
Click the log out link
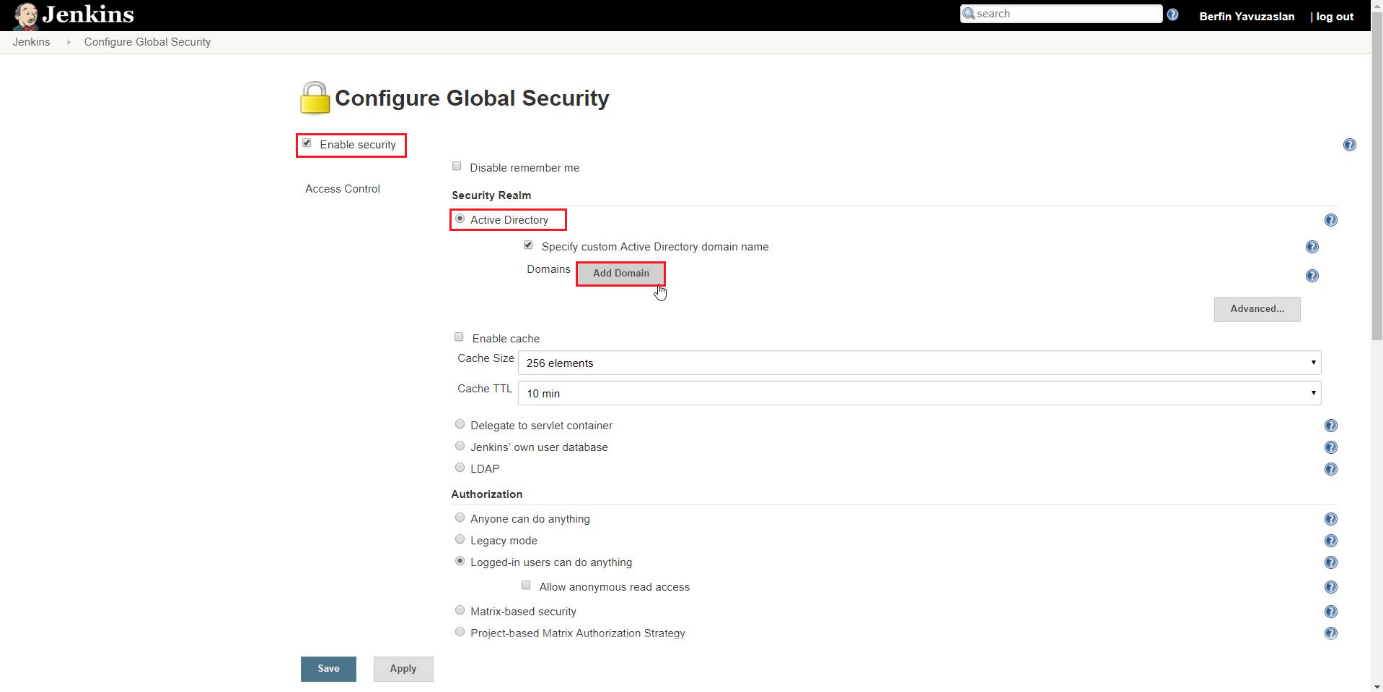pyautogui.click(x=1334, y=16)
